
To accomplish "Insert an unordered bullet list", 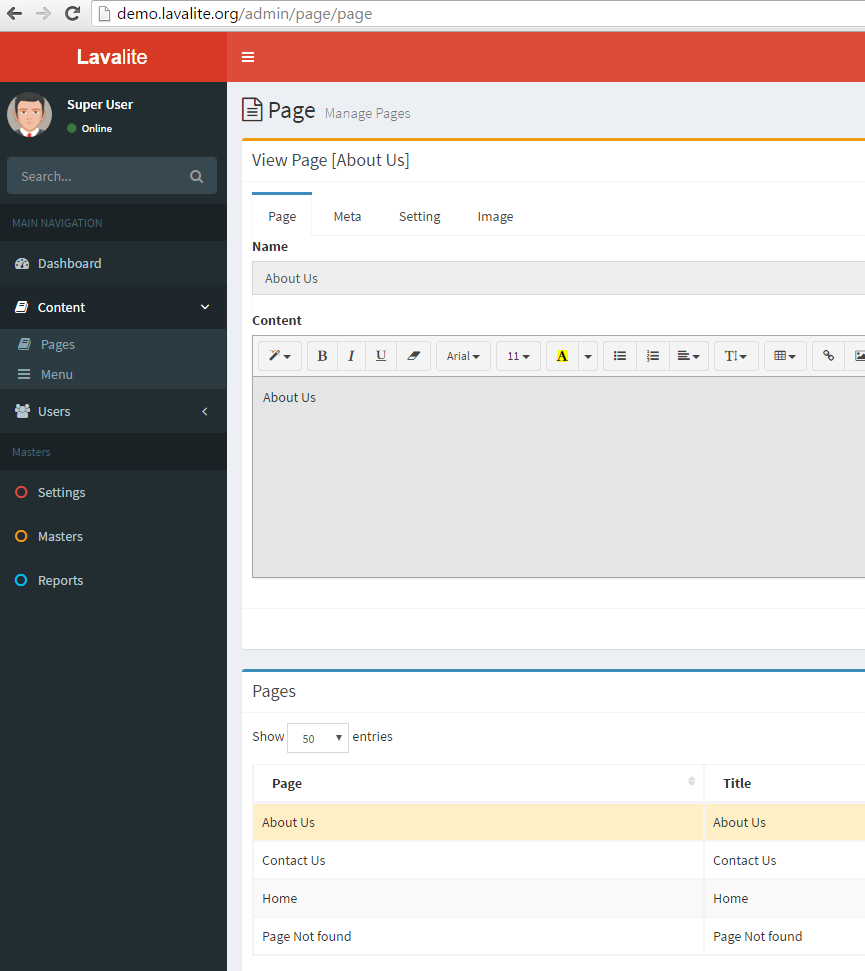I will [x=620, y=356].
